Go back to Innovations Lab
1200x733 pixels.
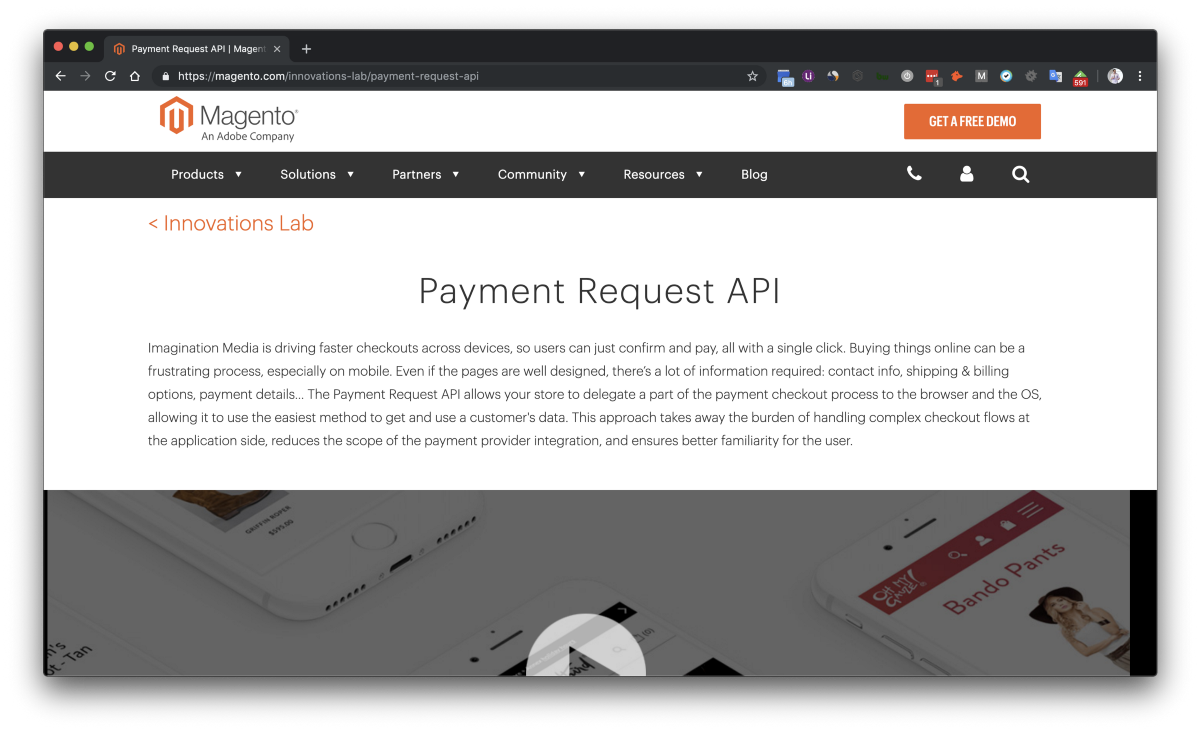coord(231,224)
